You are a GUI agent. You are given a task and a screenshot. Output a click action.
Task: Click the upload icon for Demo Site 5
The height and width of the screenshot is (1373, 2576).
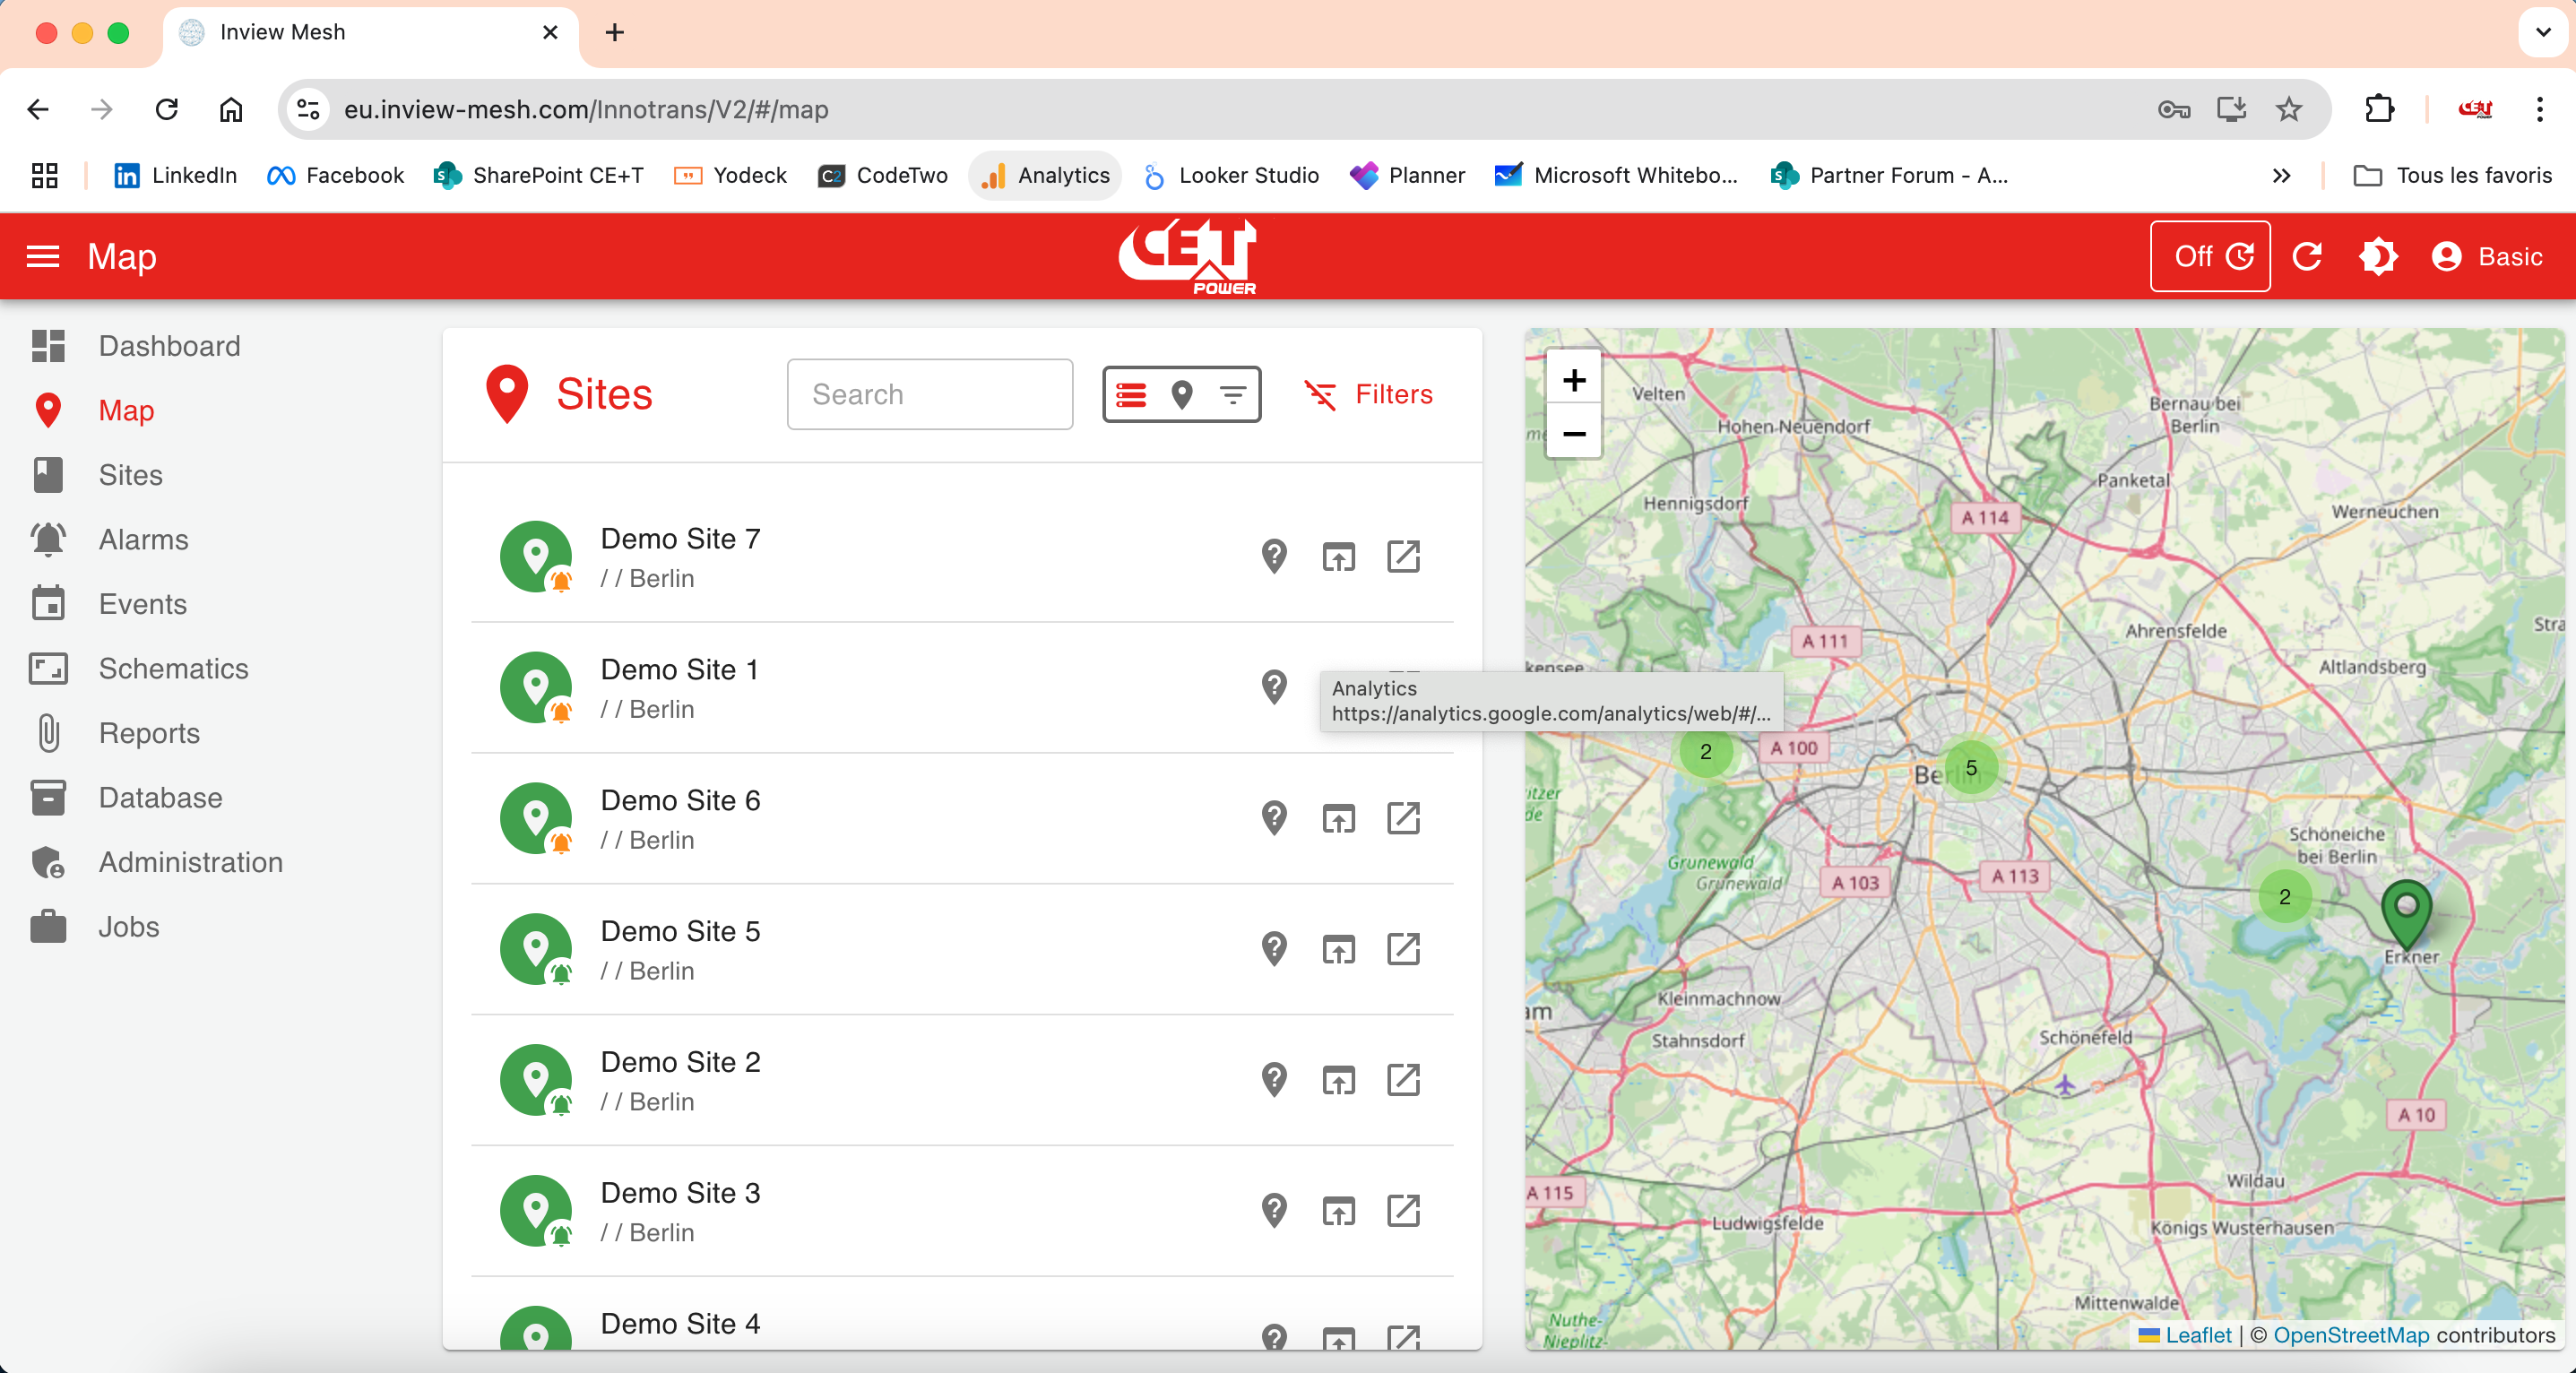[x=1338, y=949]
